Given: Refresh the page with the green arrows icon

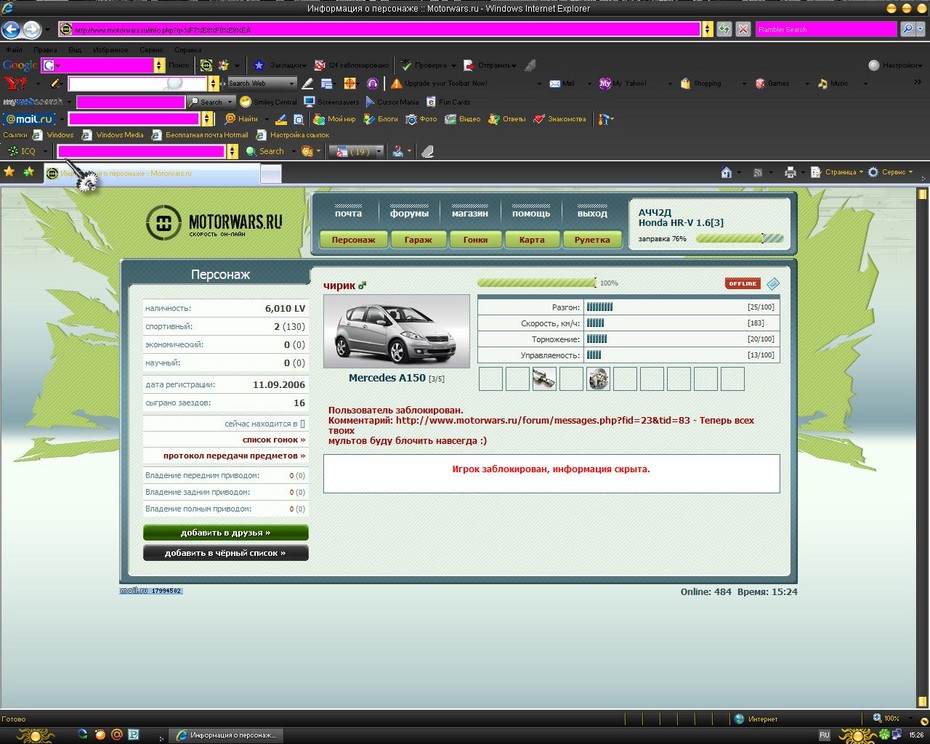Looking at the screenshot, I should pos(724,29).
